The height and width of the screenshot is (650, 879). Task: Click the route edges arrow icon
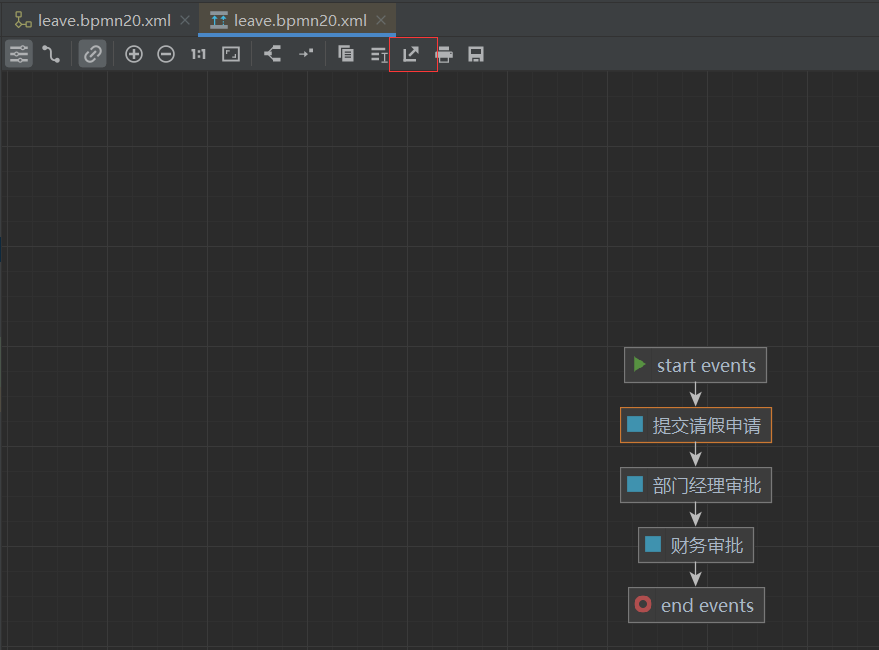(x=306, y=54)
